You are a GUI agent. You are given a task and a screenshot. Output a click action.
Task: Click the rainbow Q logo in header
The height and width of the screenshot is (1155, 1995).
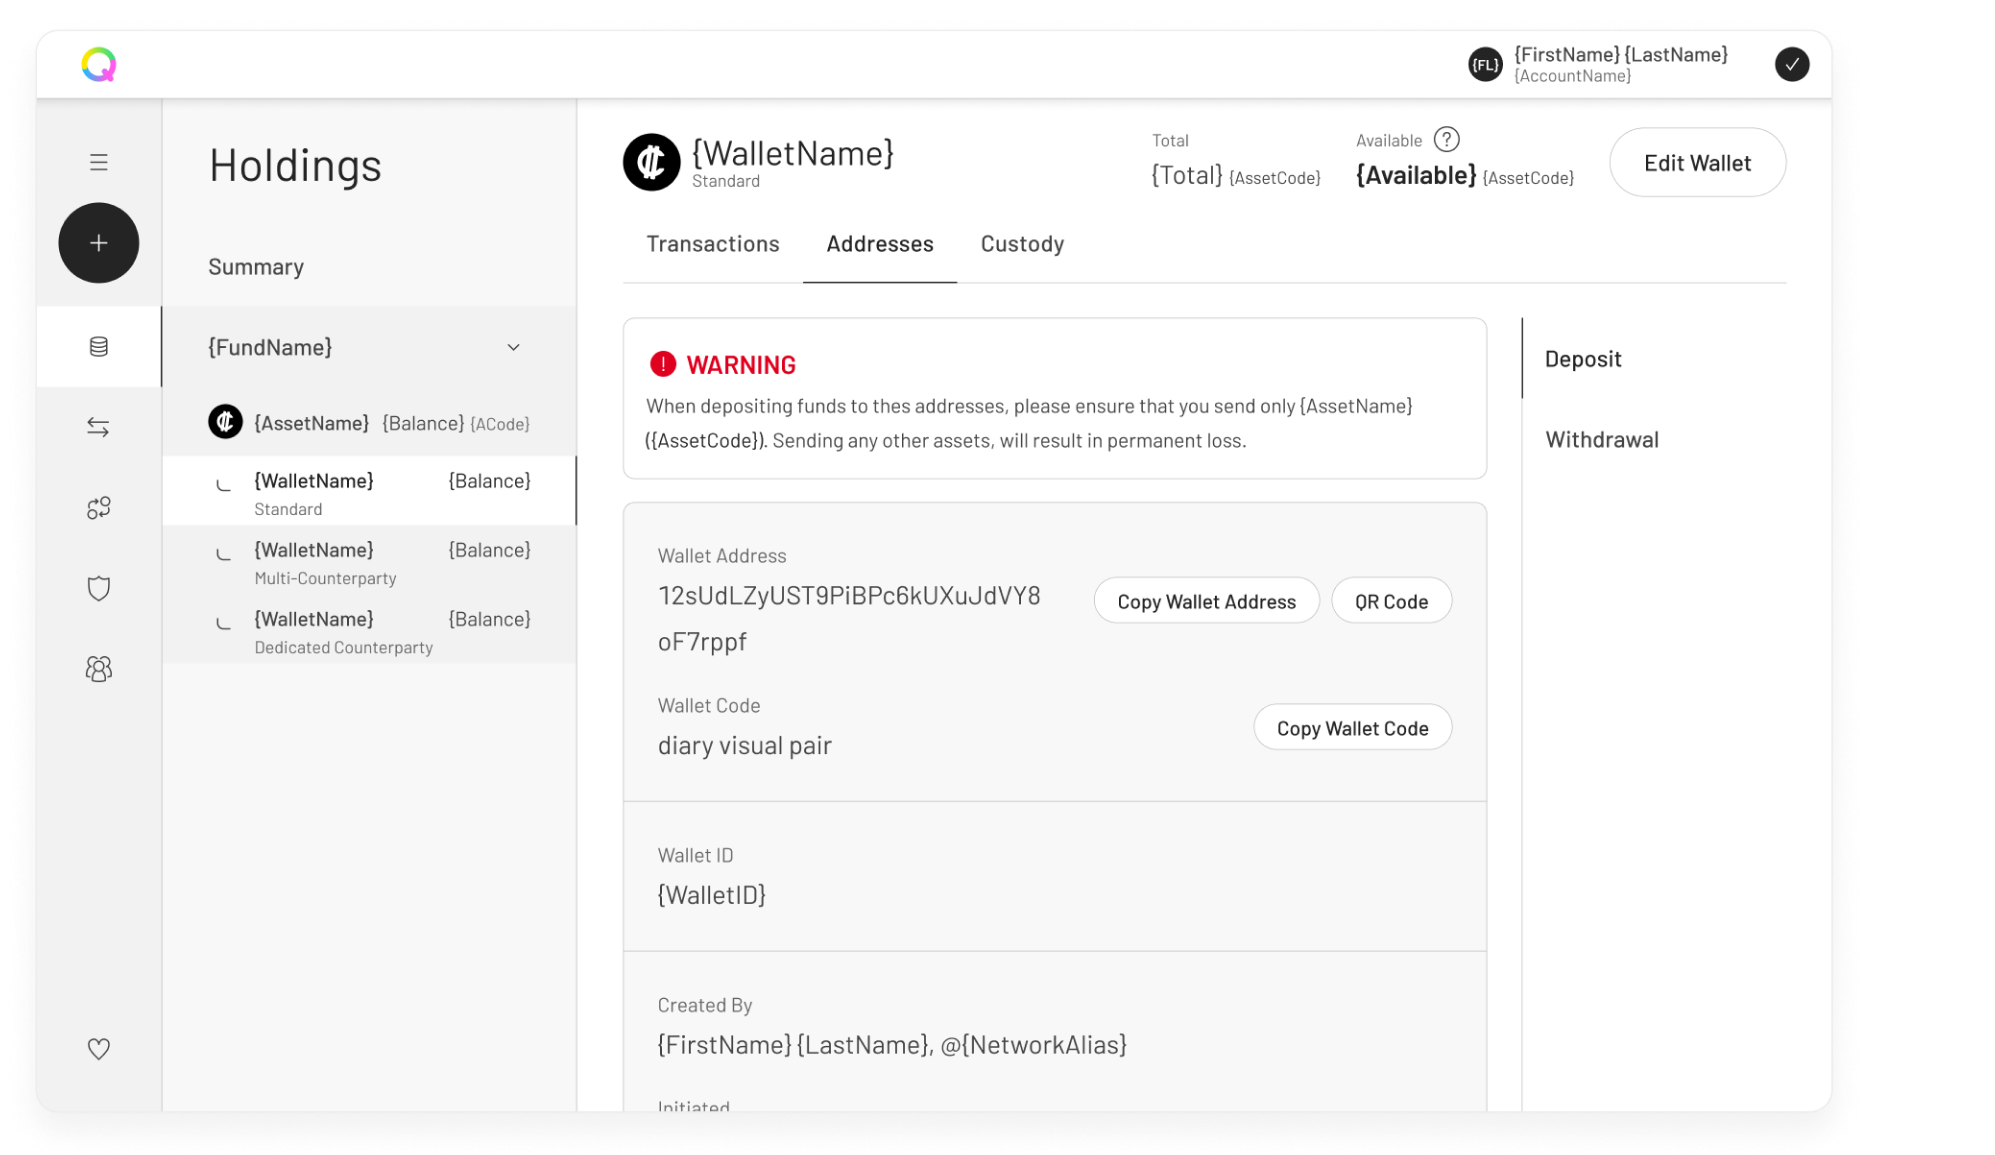[98, 65]
